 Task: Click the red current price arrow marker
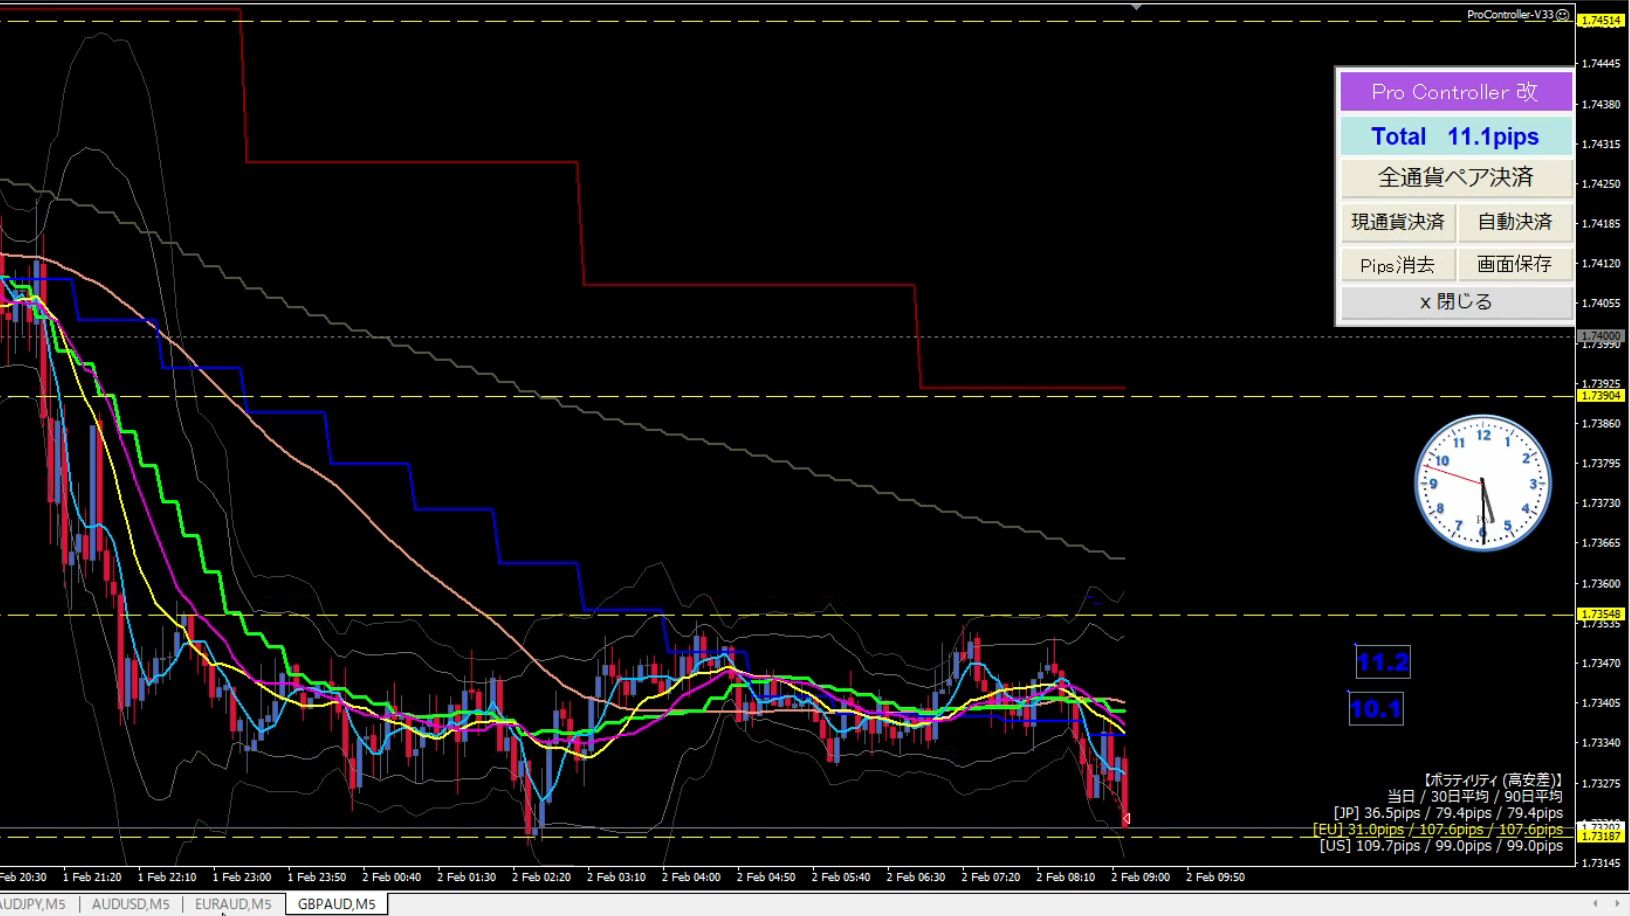[1126, 819]
